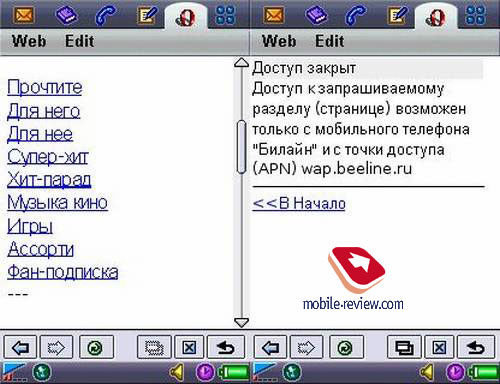The width and height of the screenshot is (500, 384).
Task: Go back in left browser toolbar
Action: click(20, 347)
